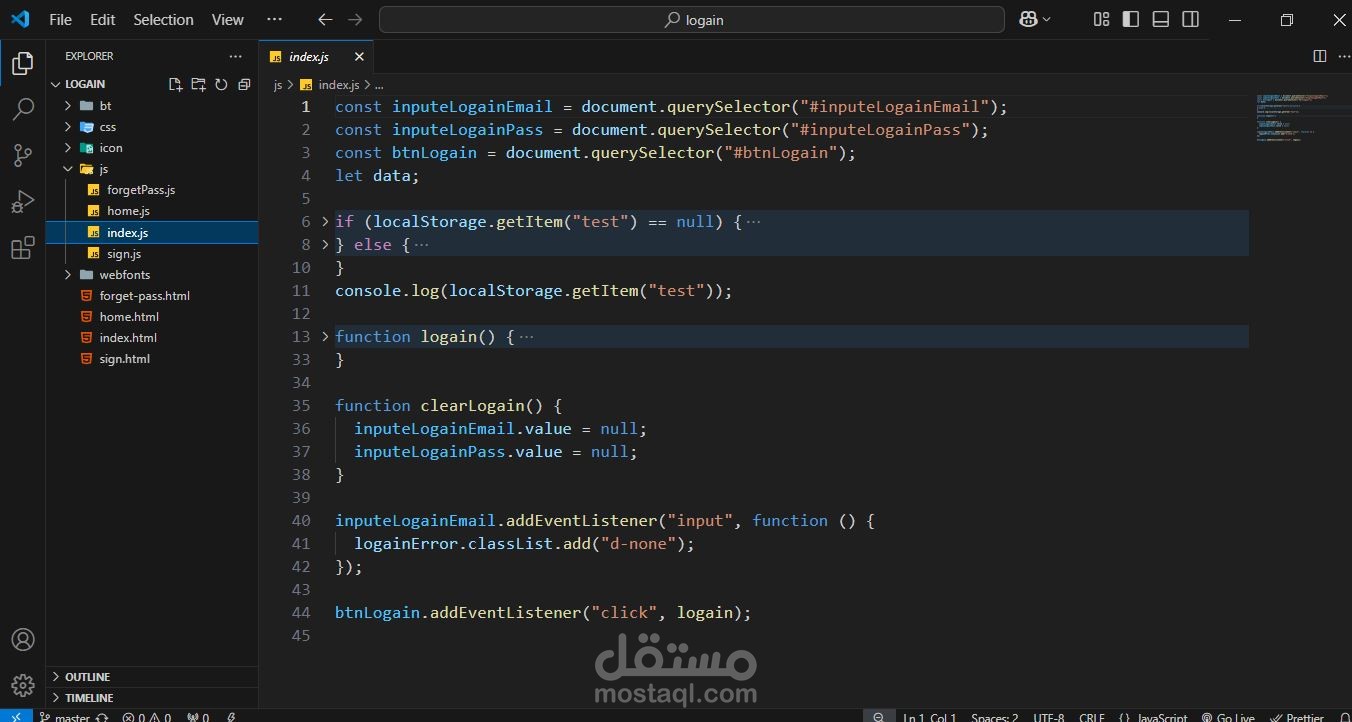
Task: Open the Edit menu
Action: click(x=102, y=19)
